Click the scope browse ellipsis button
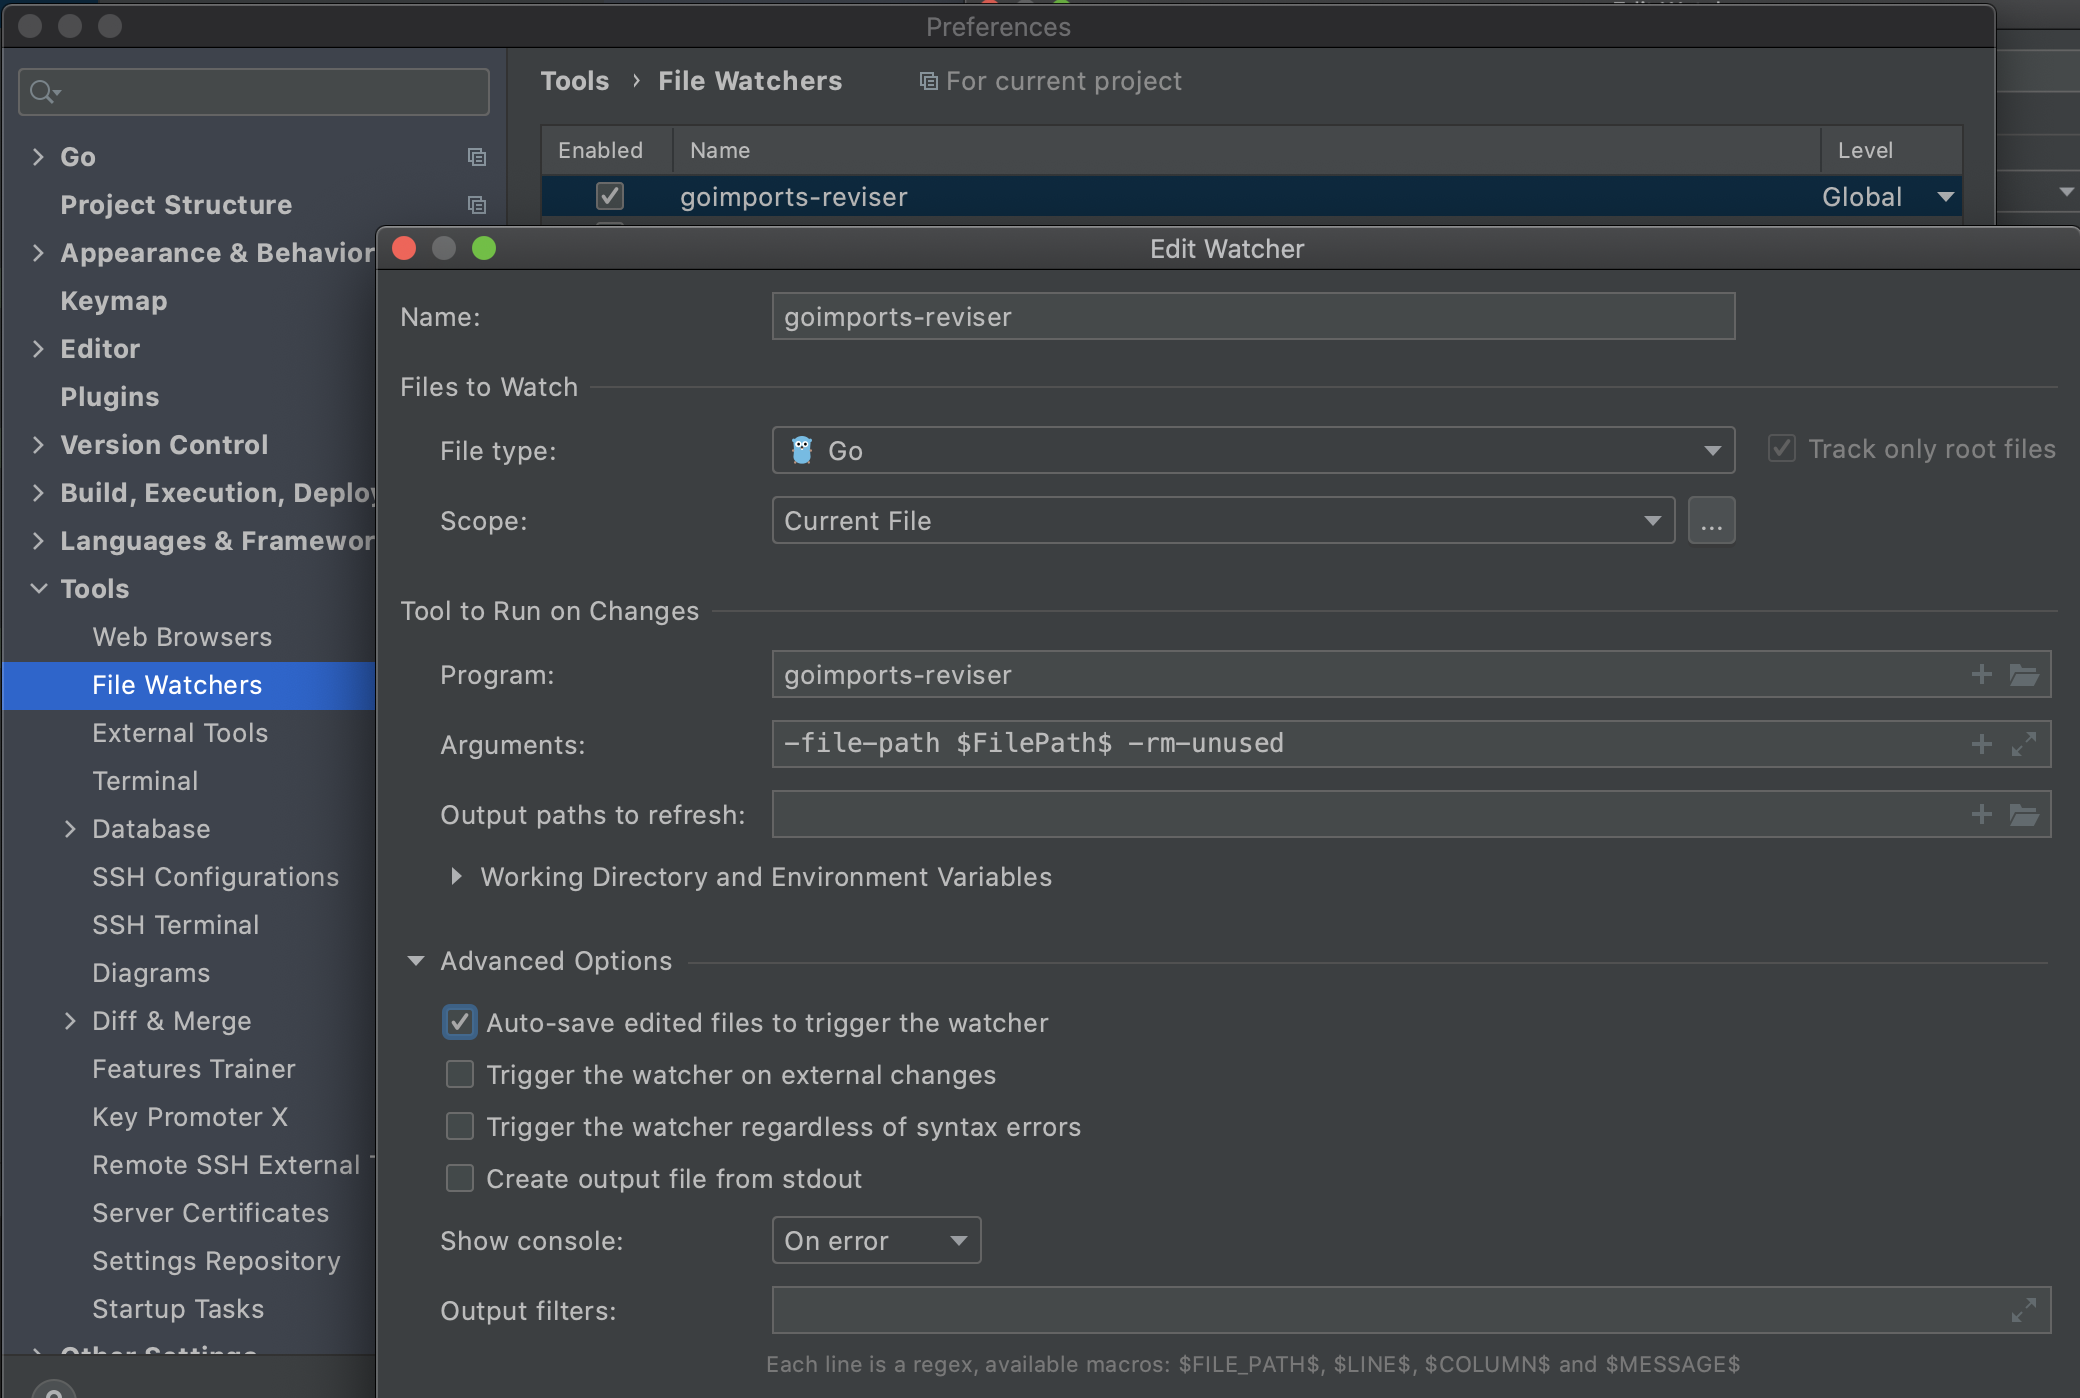The image size is (2080, 1398). pyautogui.click(x=1711, y=521)
